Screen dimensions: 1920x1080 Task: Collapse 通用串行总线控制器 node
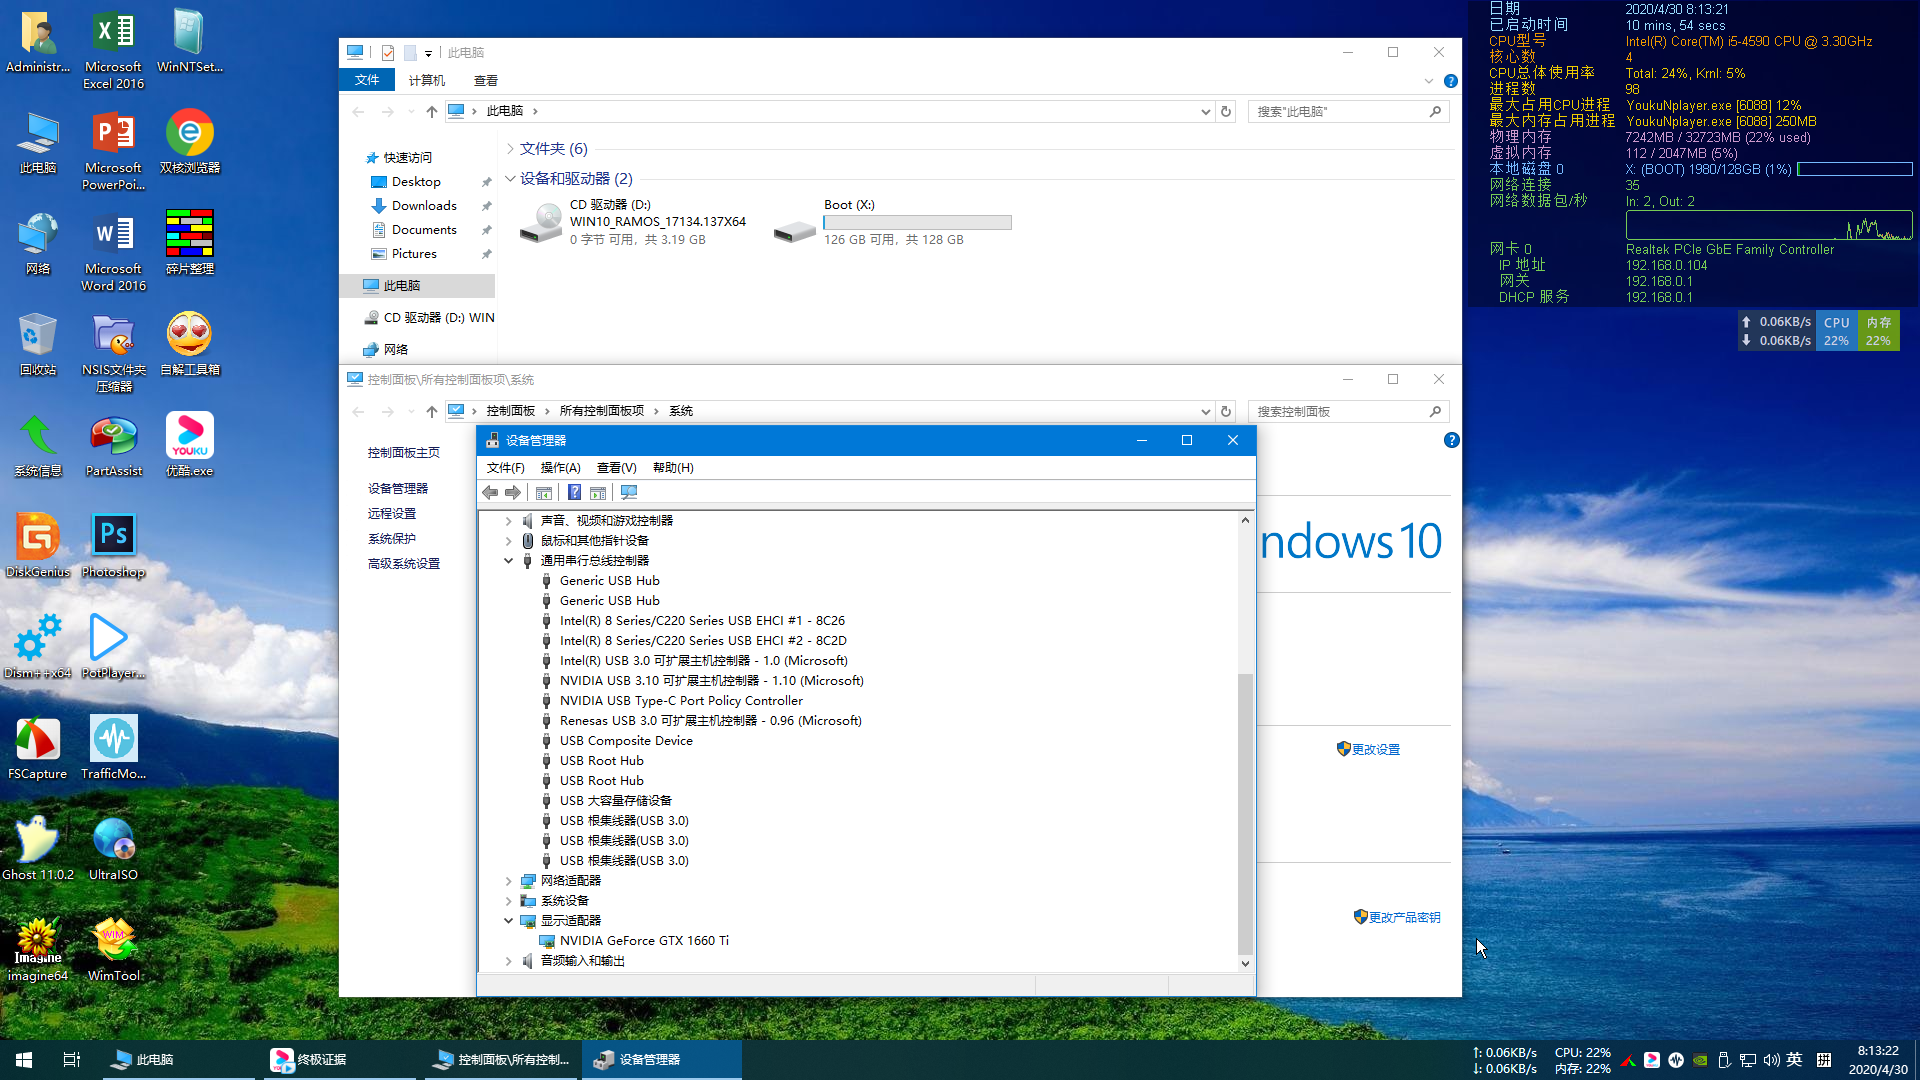(x=508, y=561)
